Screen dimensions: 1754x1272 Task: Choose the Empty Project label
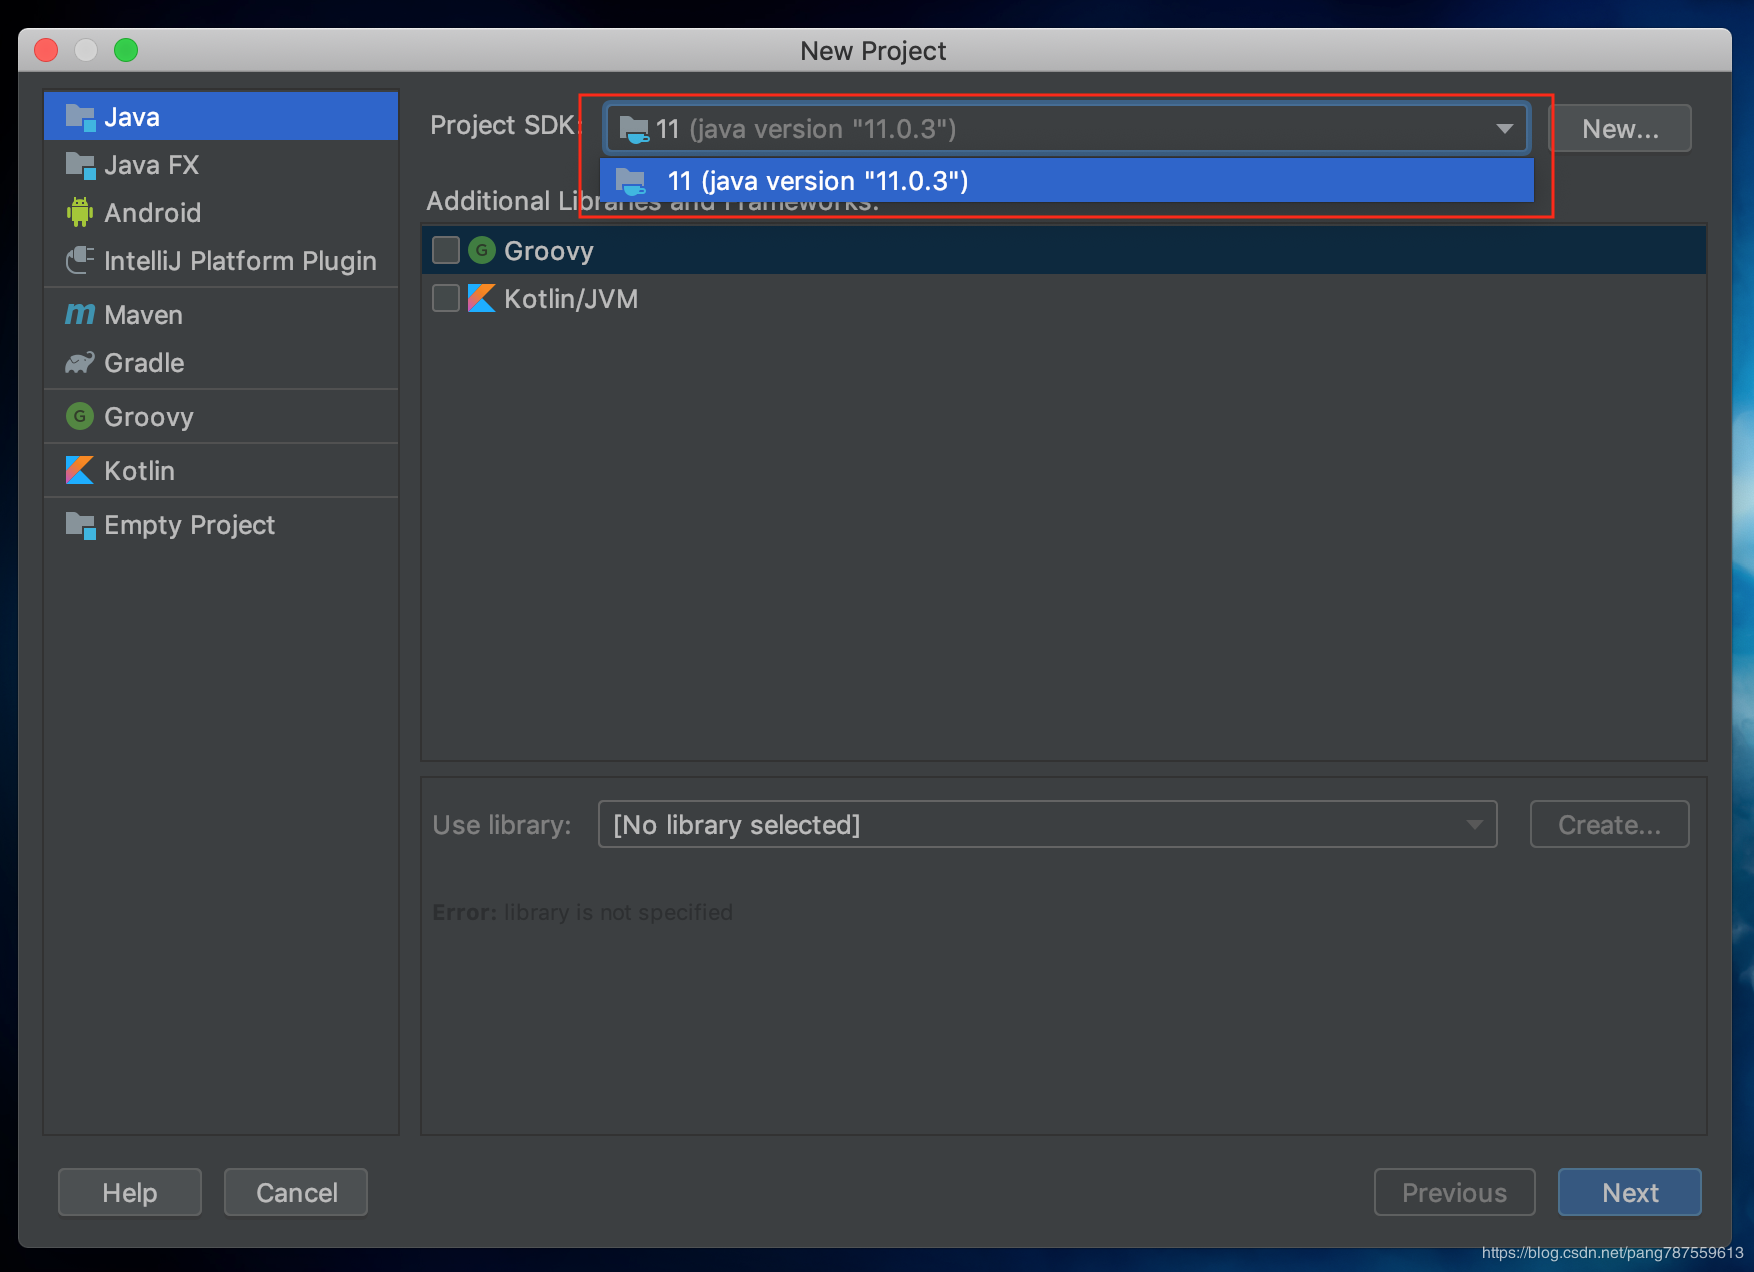190,524
